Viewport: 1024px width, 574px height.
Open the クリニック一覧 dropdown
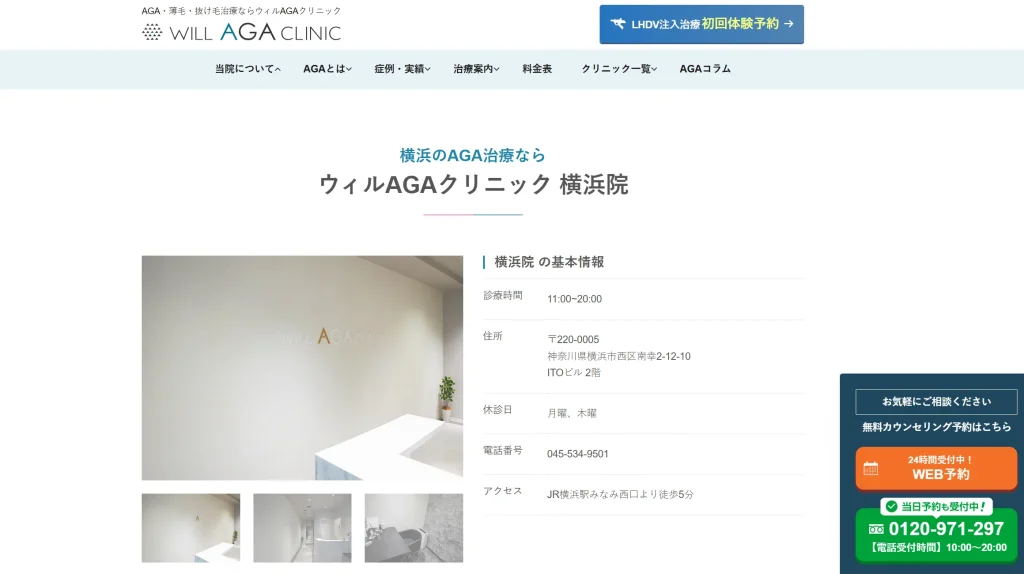point(619,69)
